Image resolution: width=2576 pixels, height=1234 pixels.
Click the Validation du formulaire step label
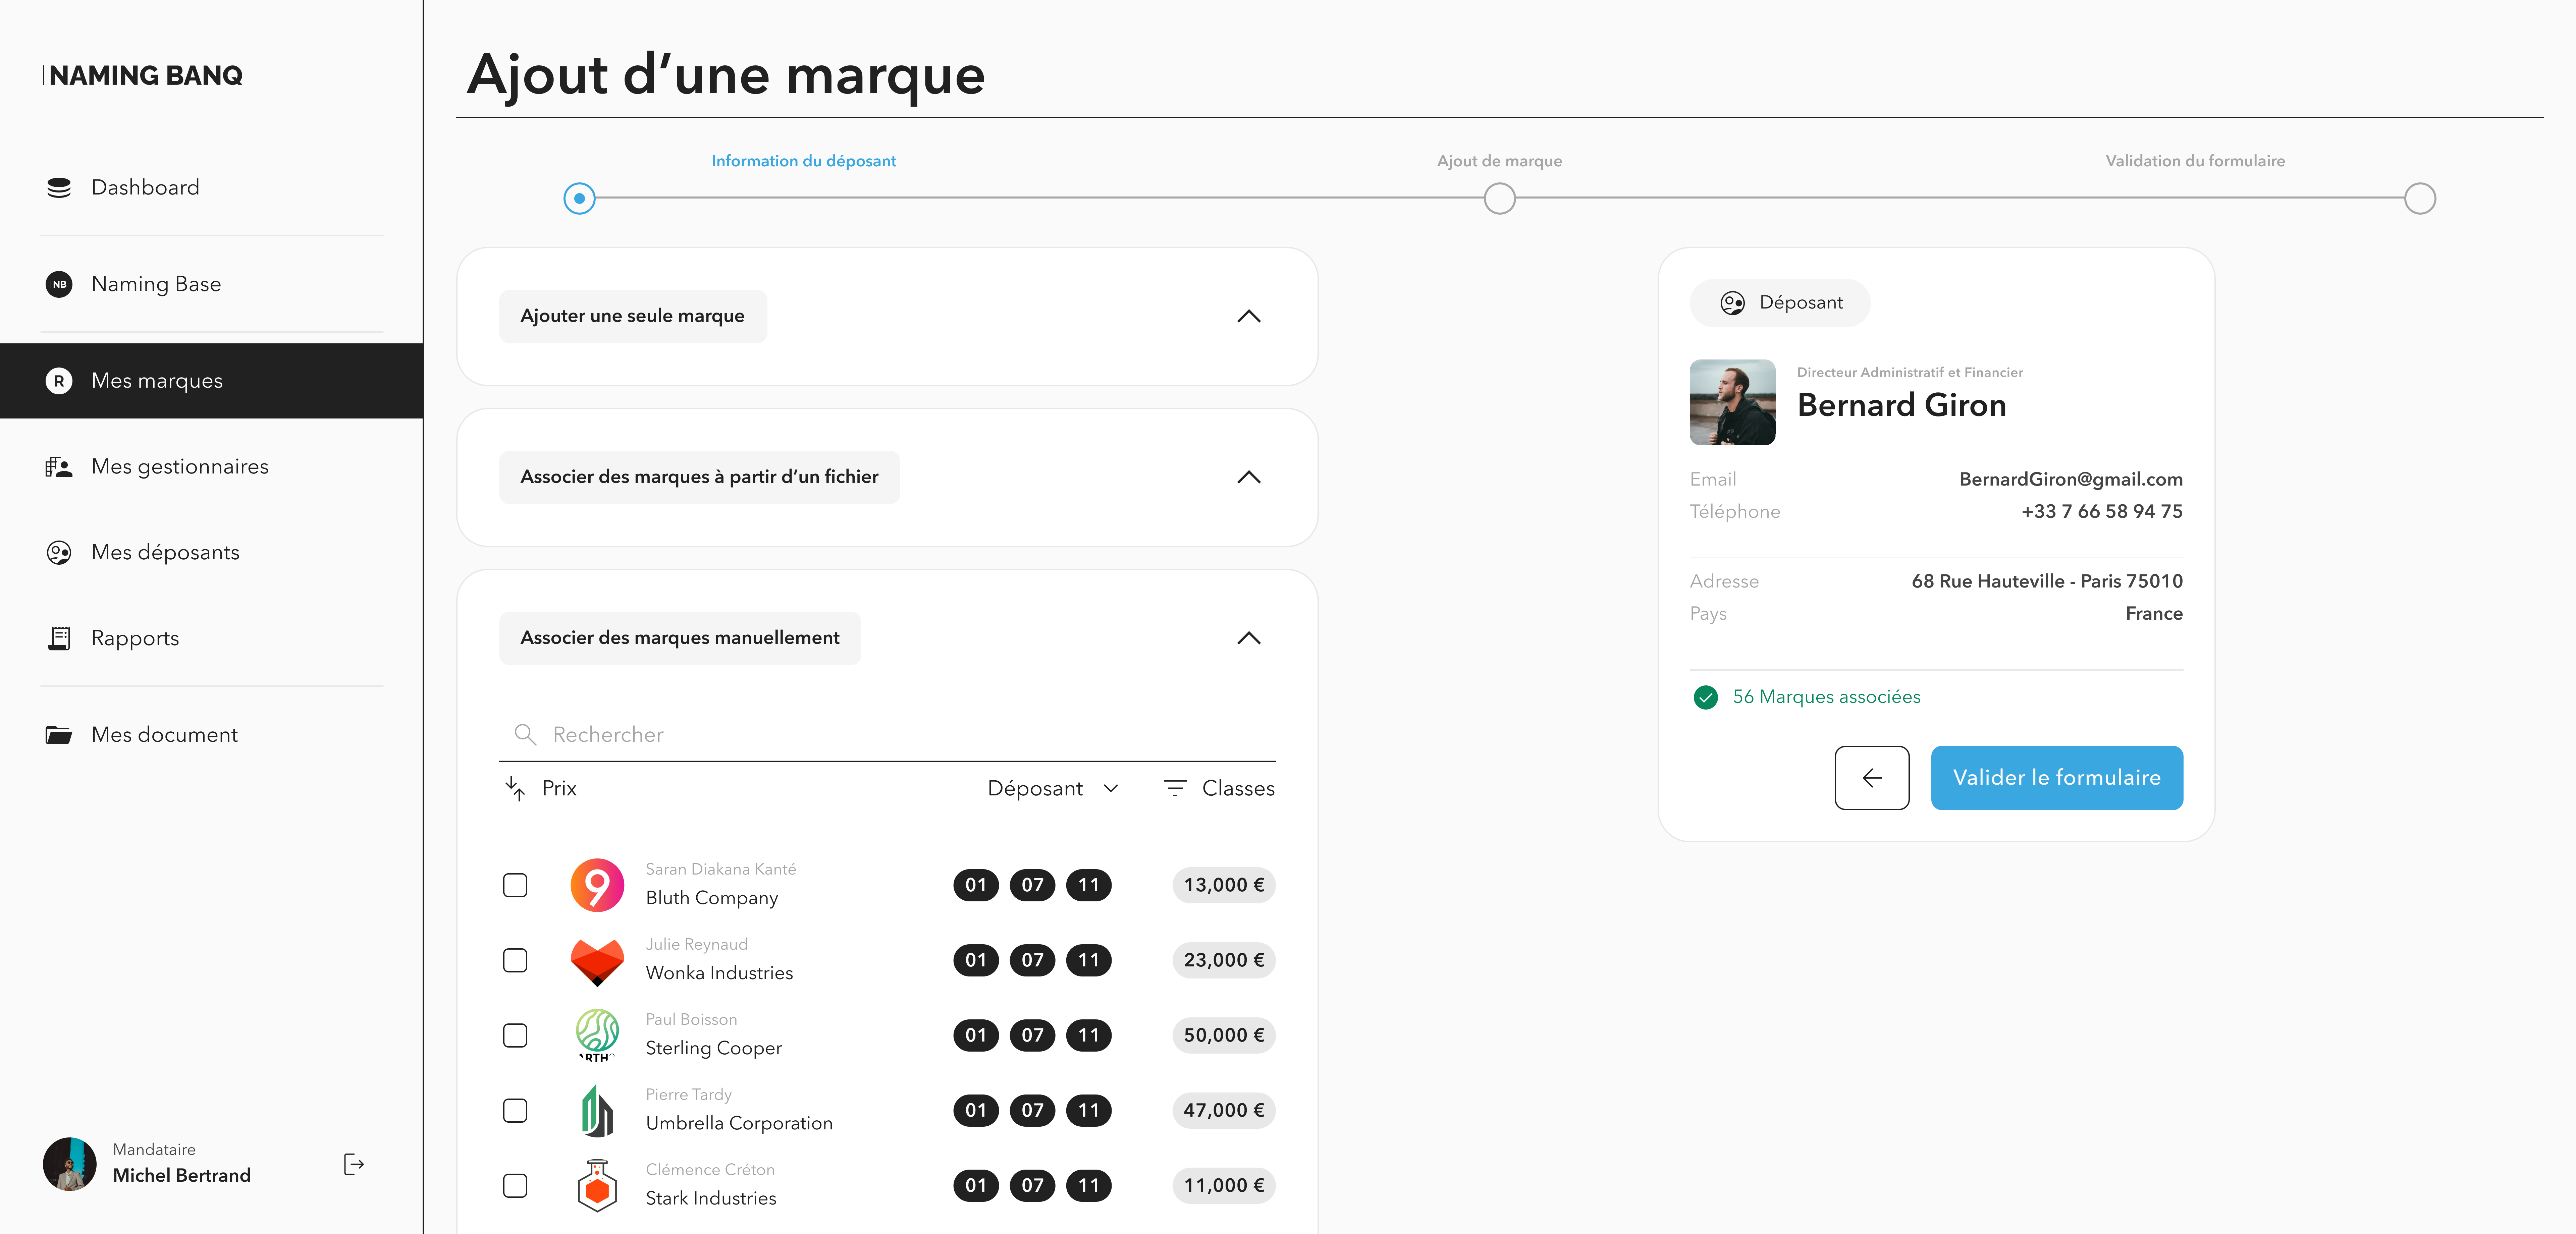coord(2195,161)
